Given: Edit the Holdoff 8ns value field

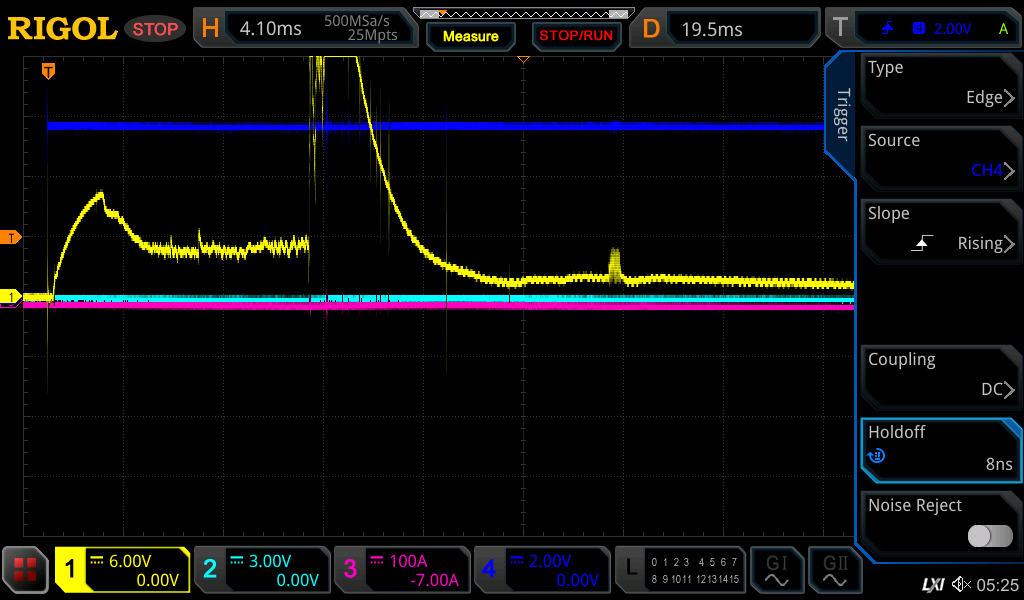Looking at the screenshot, I should (x=940, y=448).
